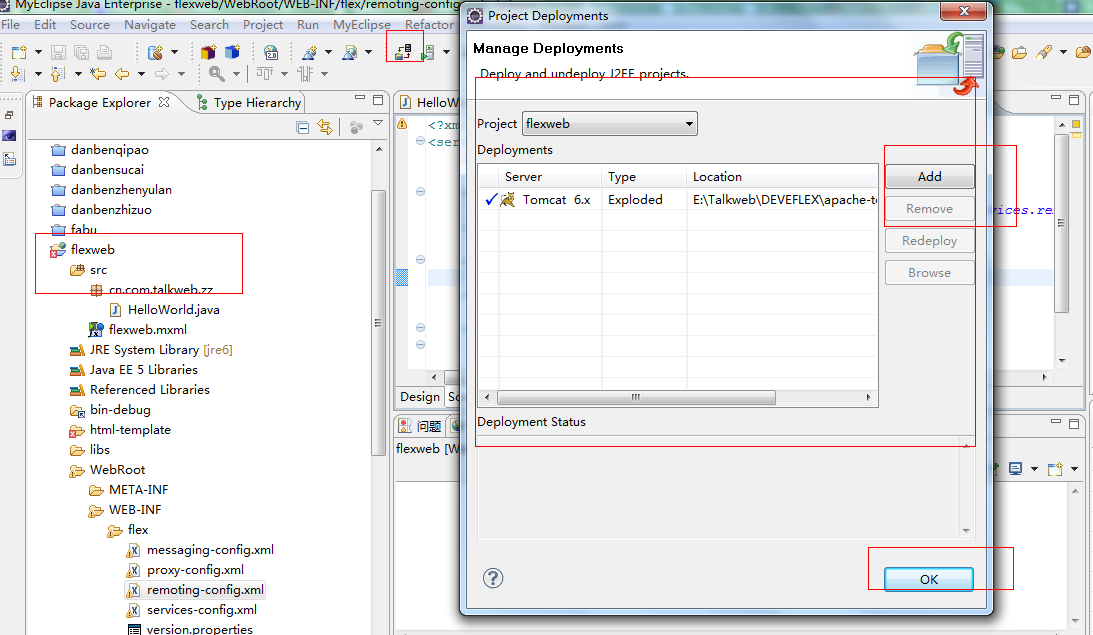Click the Deploy MyEclipse J2EE Project icon
Image resolution: width=1093 pixels, height=635 pixels.
404,52
